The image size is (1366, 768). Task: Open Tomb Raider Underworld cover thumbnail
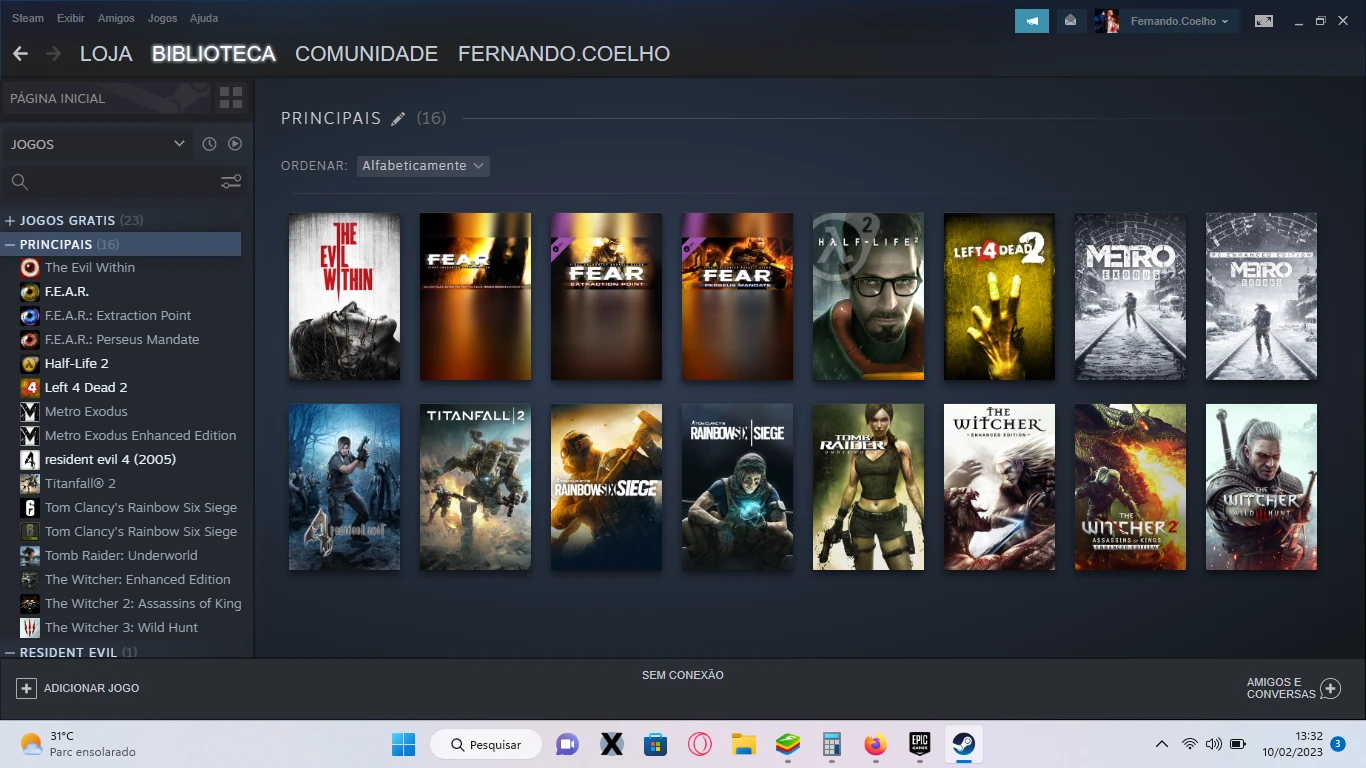point(868,487)
